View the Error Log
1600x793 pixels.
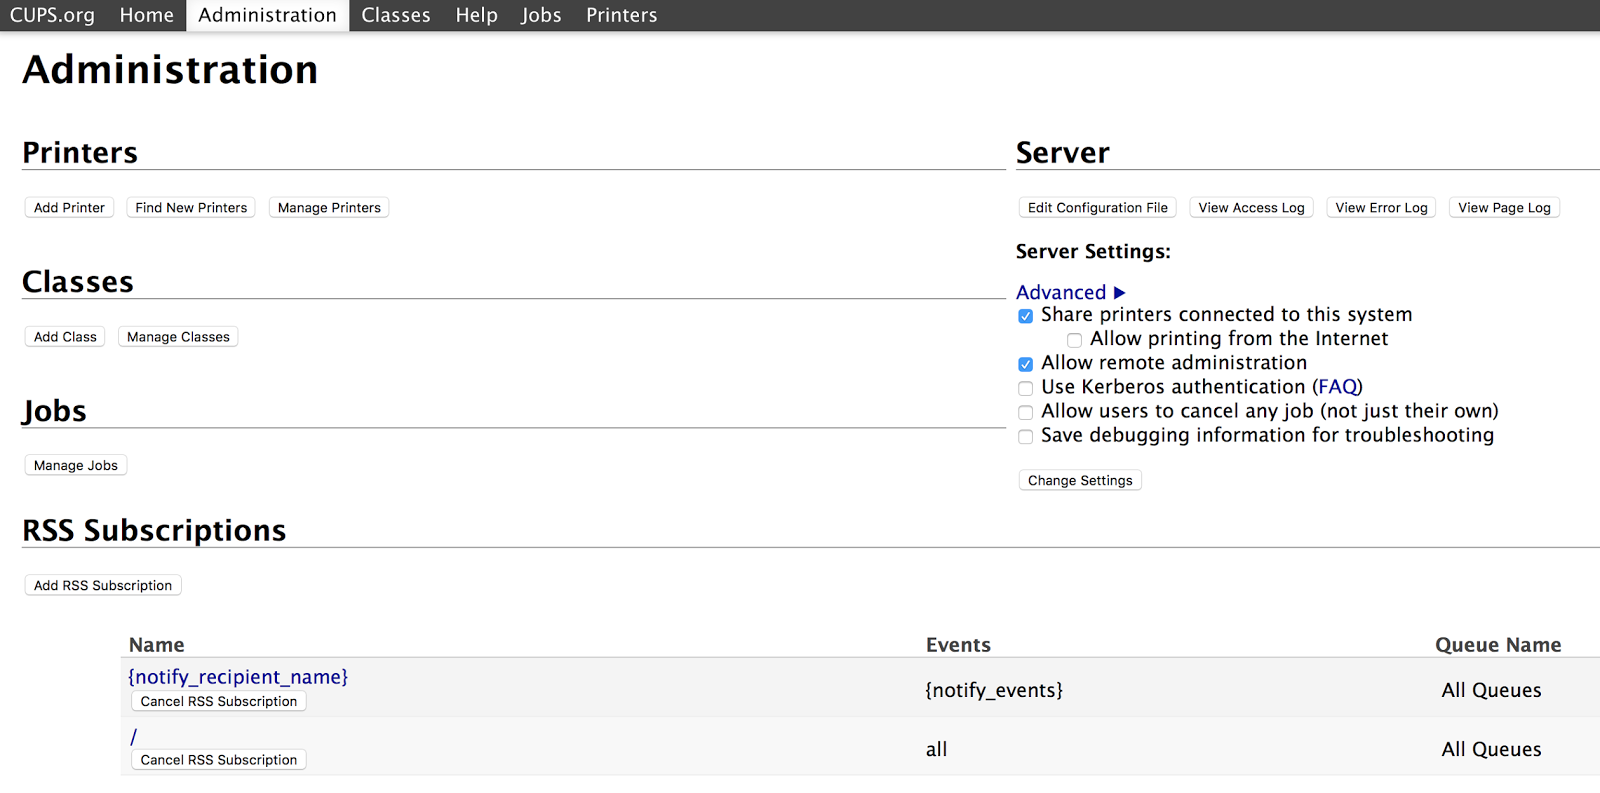pyautogui.click(x=1381, y=208)
